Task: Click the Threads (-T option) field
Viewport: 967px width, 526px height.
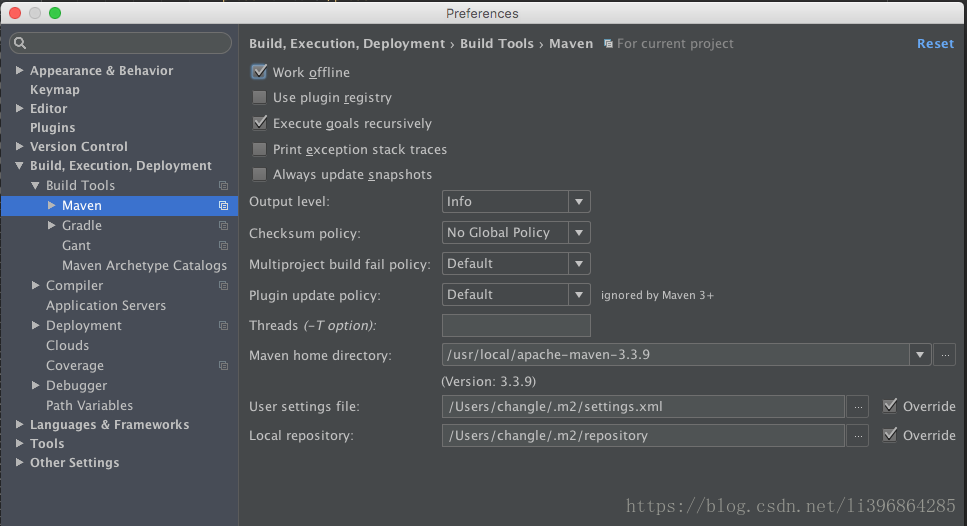Action: (x=516, y=325)
